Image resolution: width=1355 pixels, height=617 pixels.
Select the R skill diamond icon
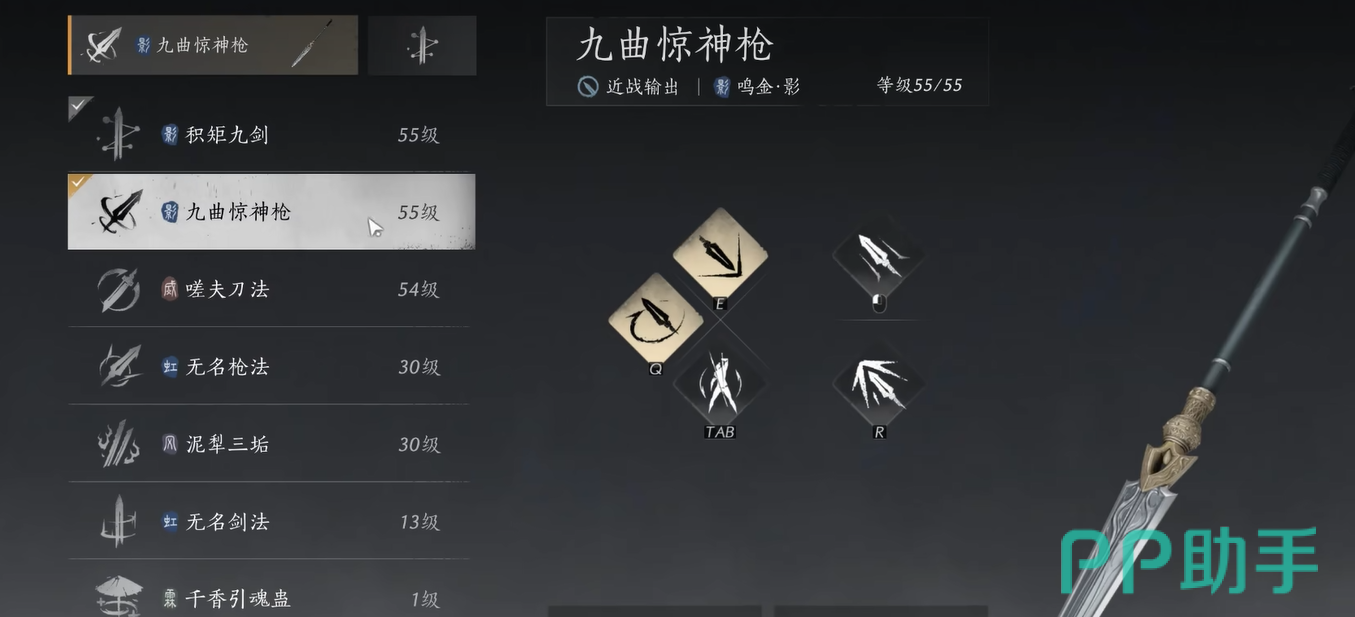tap(879, 382)
